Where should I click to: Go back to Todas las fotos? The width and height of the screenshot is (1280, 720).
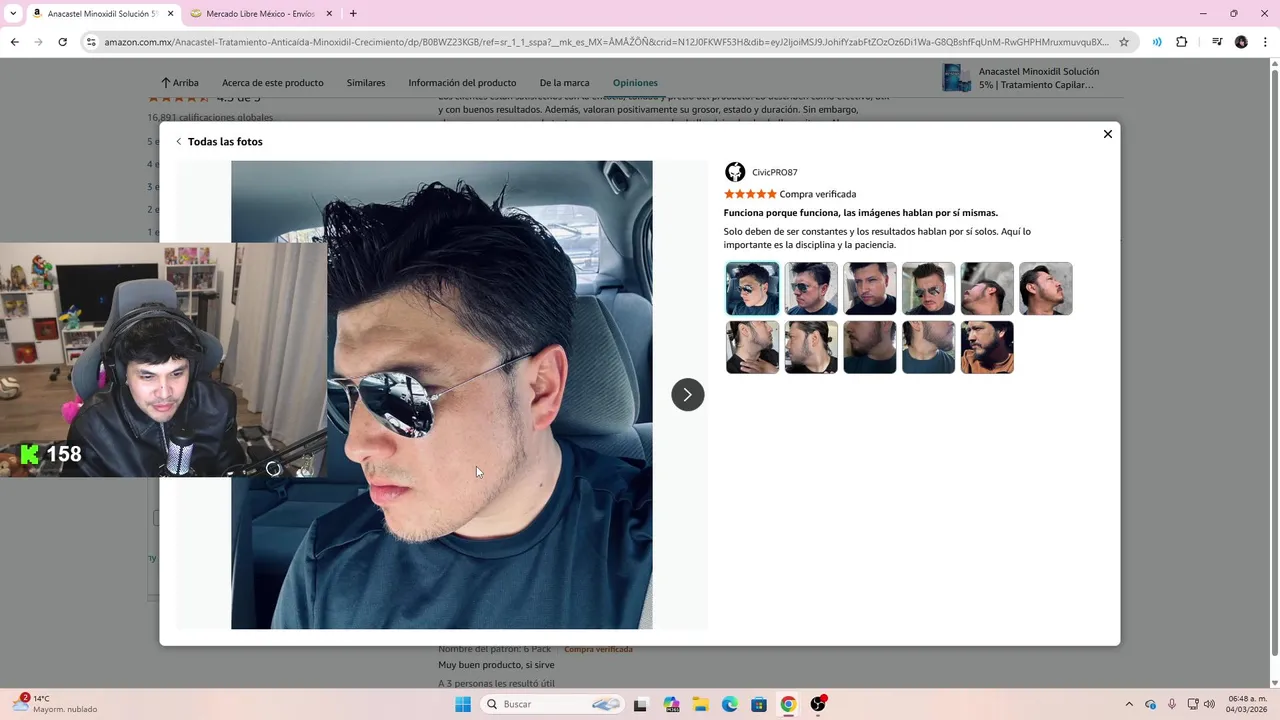[x=219, y=142]
